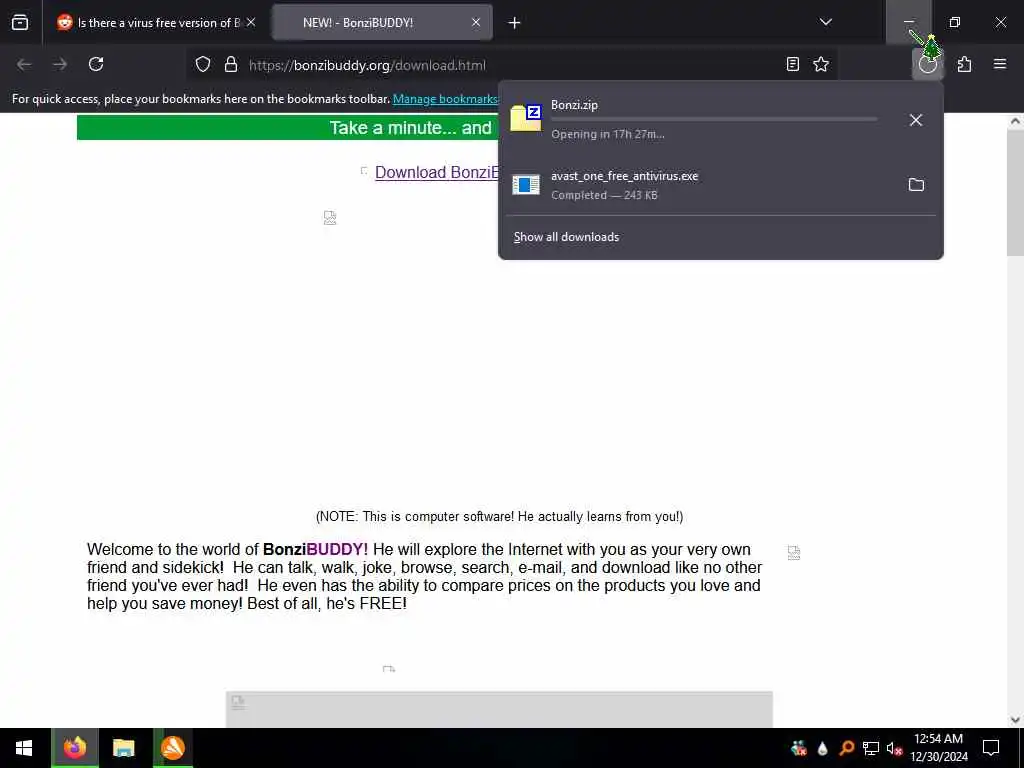Reload the current page
The height and width of the screenshot is (768, 1024).
(96, 64)
